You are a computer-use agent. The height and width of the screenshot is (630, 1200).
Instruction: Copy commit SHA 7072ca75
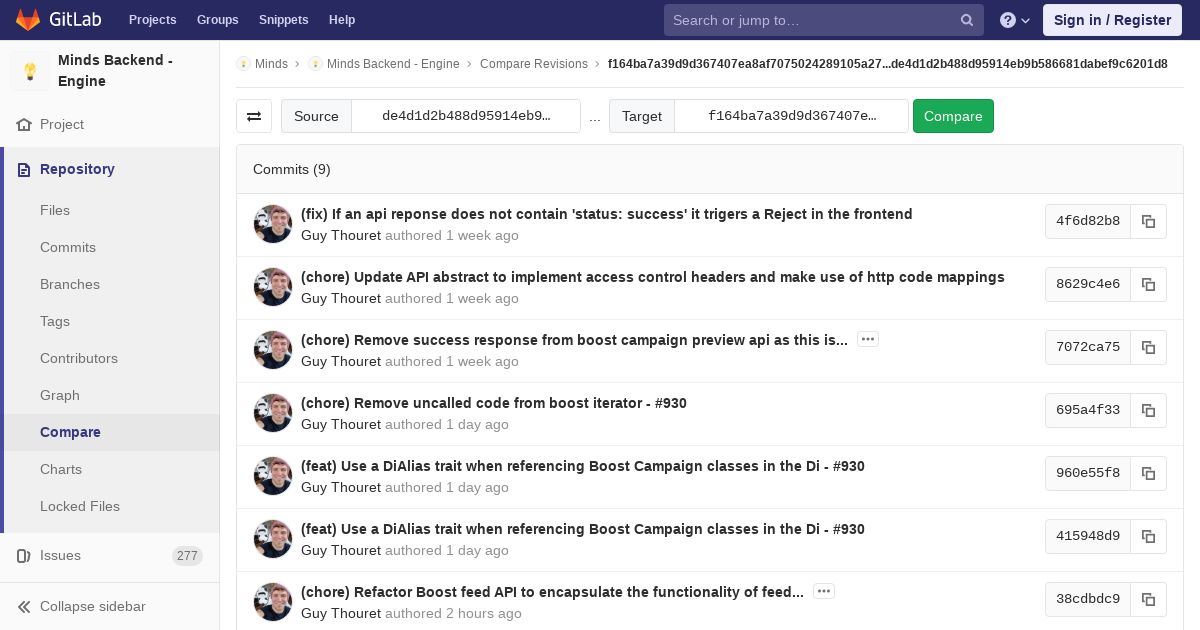click(1148, 347)
